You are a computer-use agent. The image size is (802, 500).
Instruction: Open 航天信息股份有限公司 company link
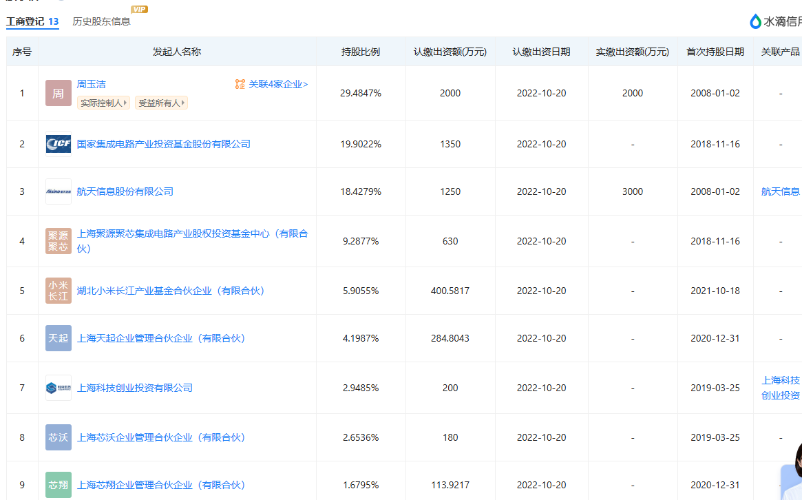125,192
